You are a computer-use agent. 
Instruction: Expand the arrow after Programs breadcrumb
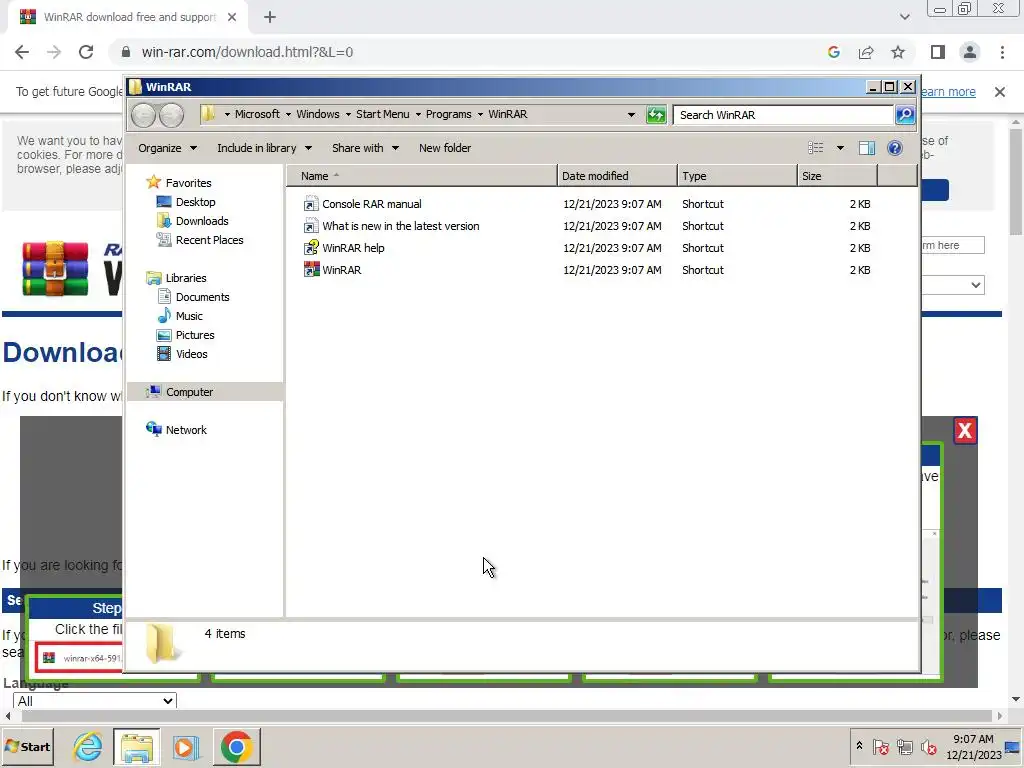480,114
